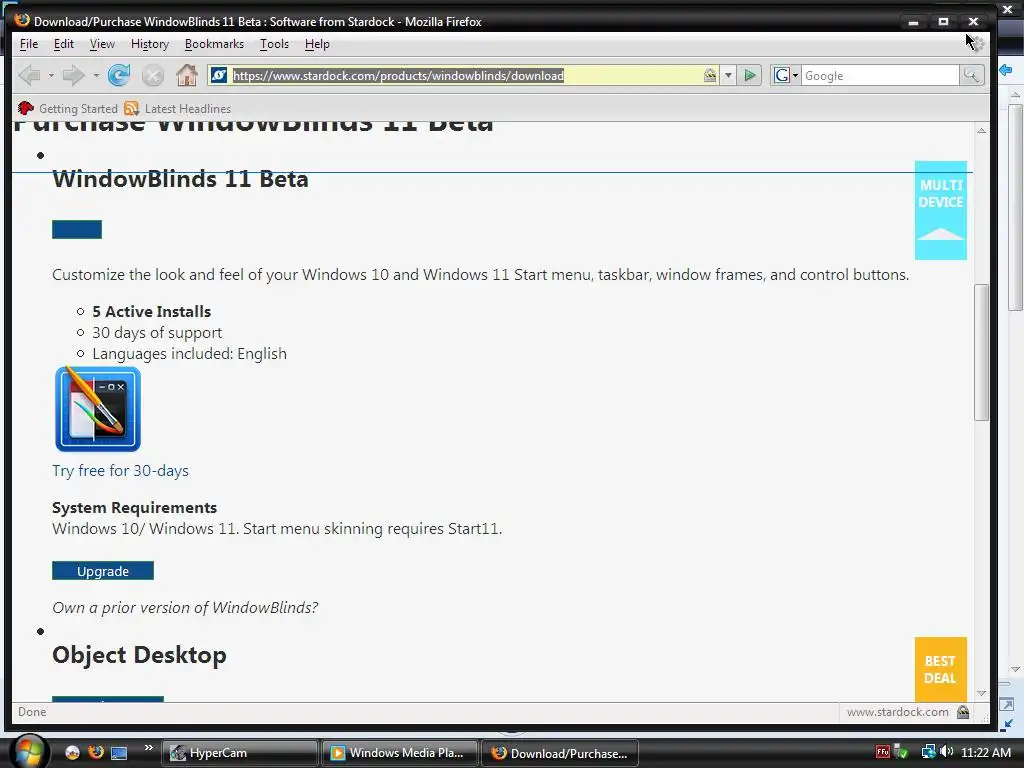
Task: Click the page scrollbar down arrow
Action: click(981, 694)
